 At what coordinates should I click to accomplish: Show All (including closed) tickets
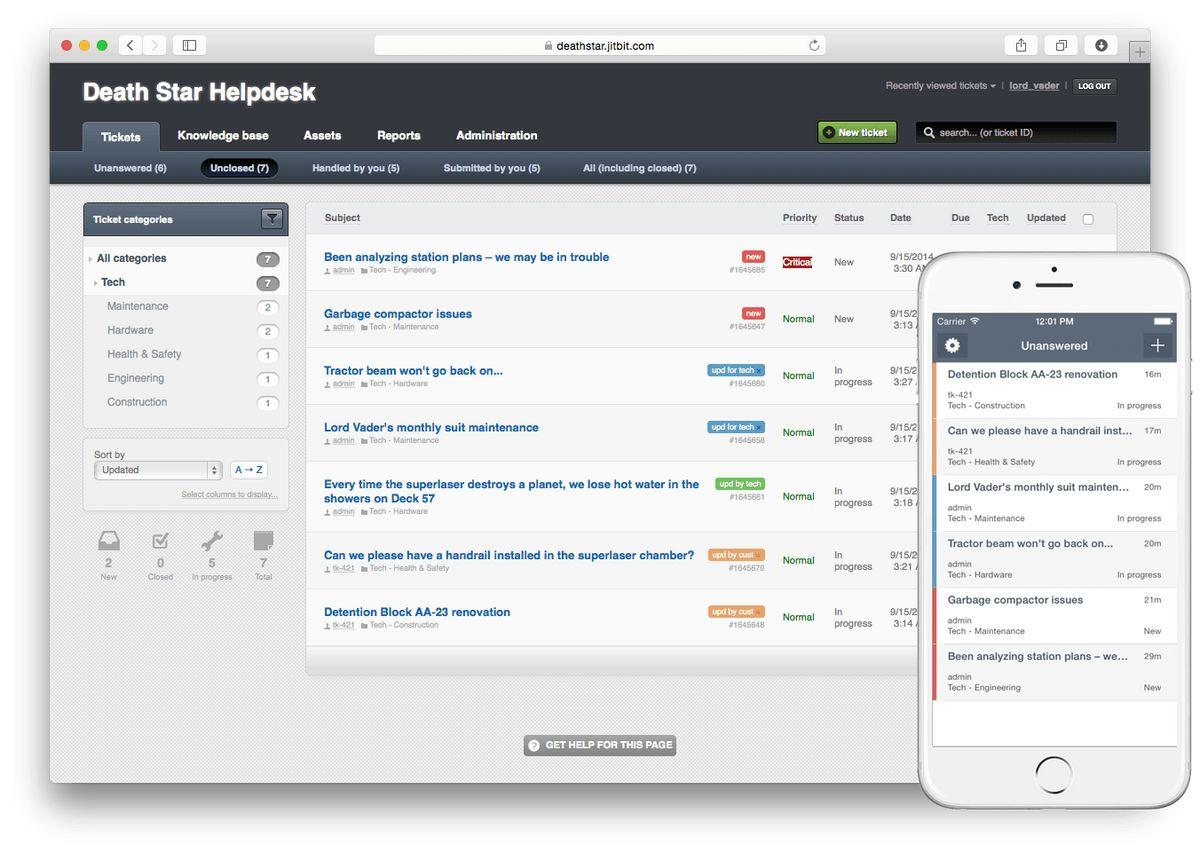point(640,168)
